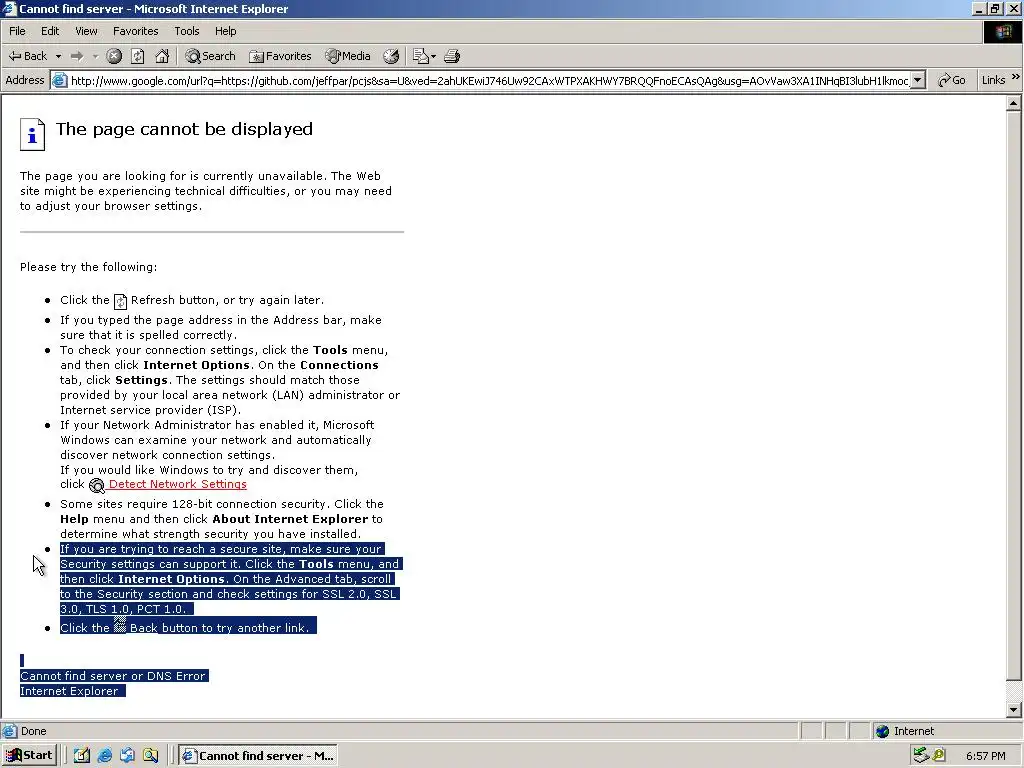Screen dimensions: 1024x768
Task: Click the info page icon beside heading
Action: tap(32, 135)
